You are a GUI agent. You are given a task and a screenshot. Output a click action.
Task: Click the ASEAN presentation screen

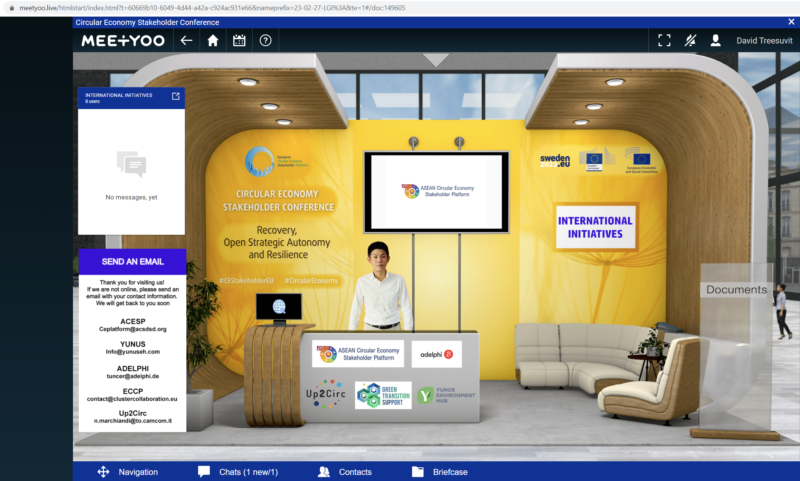[x=435, y=190]
